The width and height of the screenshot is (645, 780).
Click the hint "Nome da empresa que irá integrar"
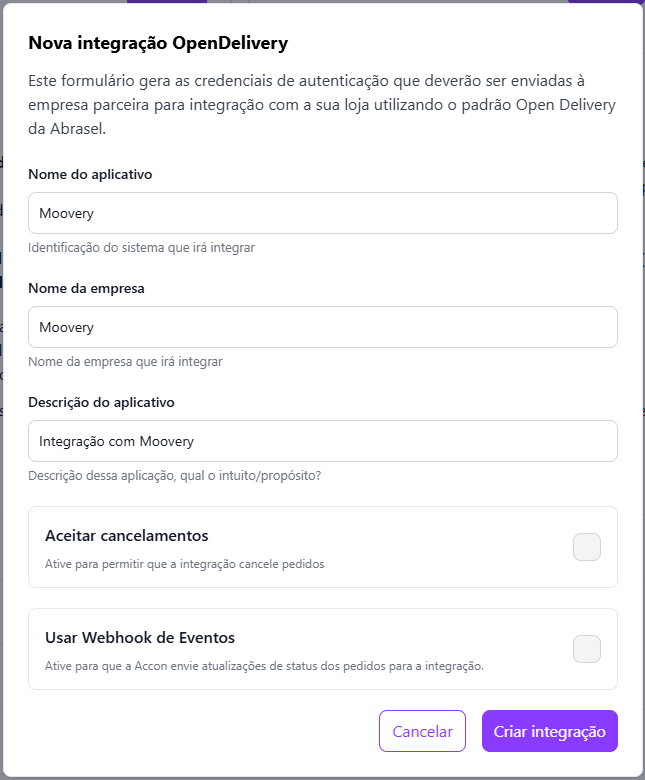(125, 361)
